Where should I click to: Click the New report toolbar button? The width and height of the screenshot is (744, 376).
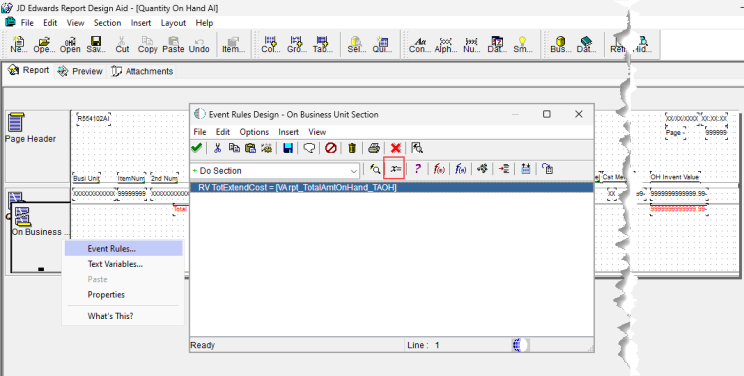point(19,45)
